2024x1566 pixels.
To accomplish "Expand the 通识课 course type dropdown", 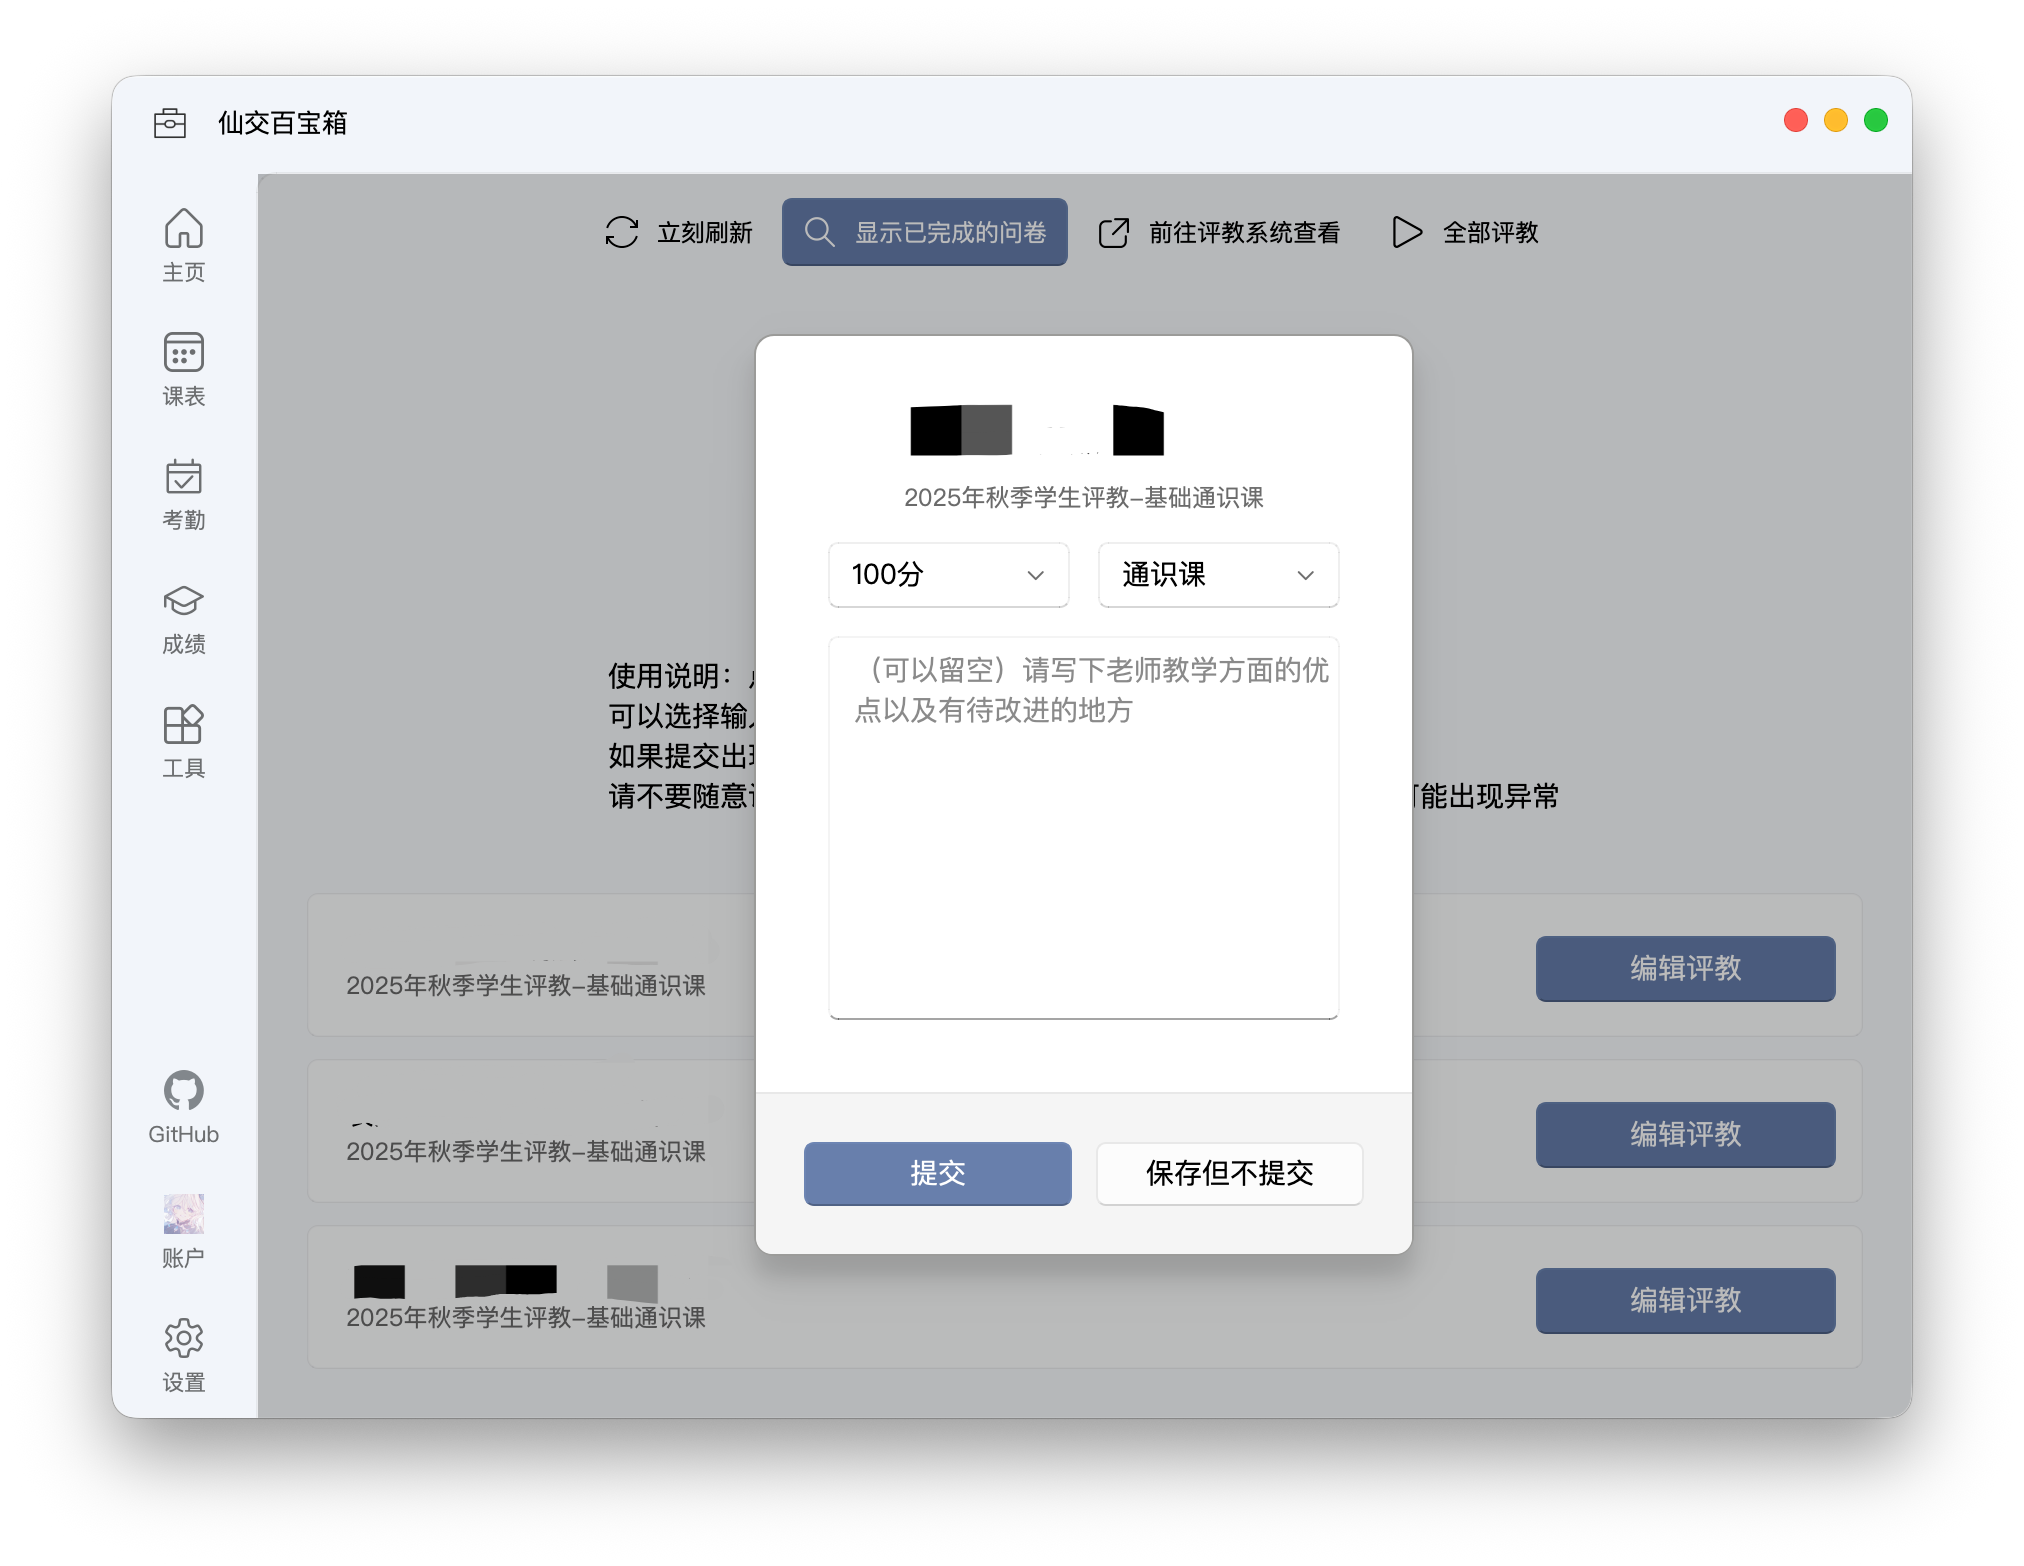I will pos(1217,575).
